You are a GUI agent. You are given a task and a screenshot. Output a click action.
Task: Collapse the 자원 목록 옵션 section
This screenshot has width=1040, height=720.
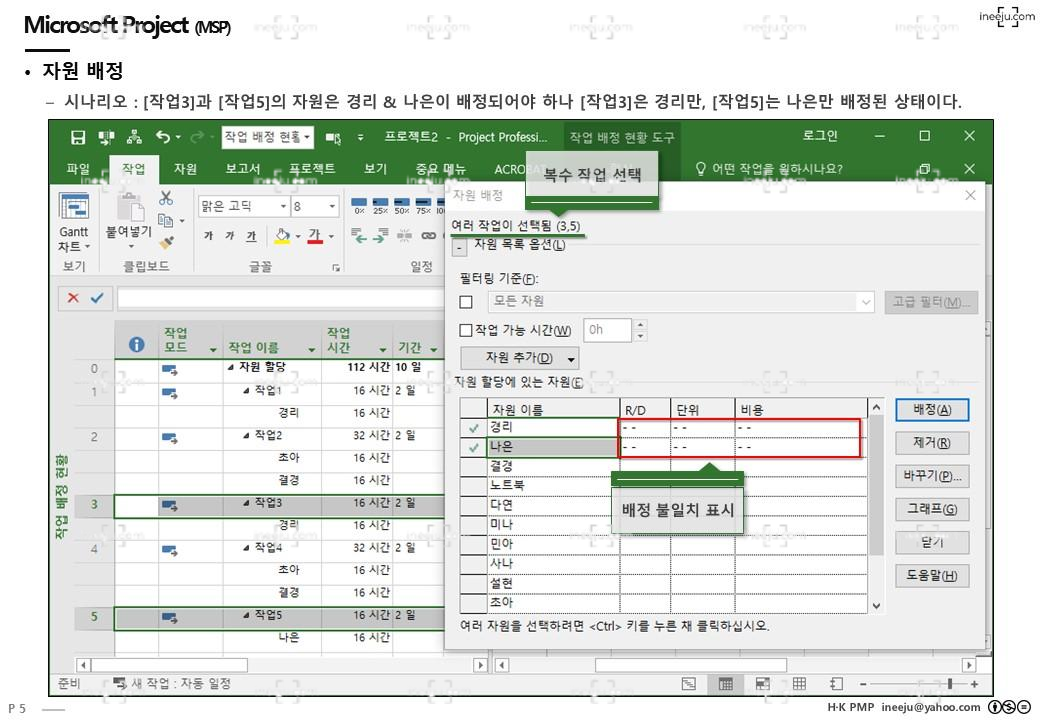[459, 247]
